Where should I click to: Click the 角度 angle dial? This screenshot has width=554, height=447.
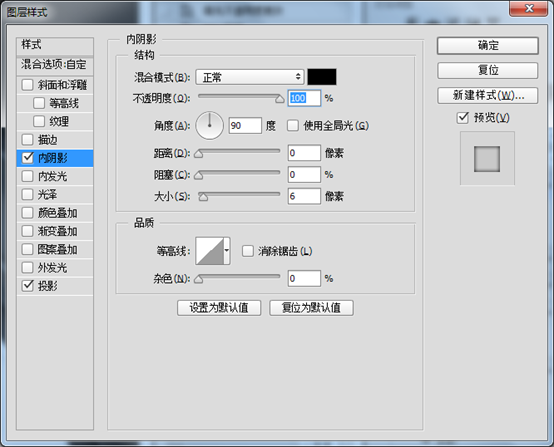pos(210,125)
